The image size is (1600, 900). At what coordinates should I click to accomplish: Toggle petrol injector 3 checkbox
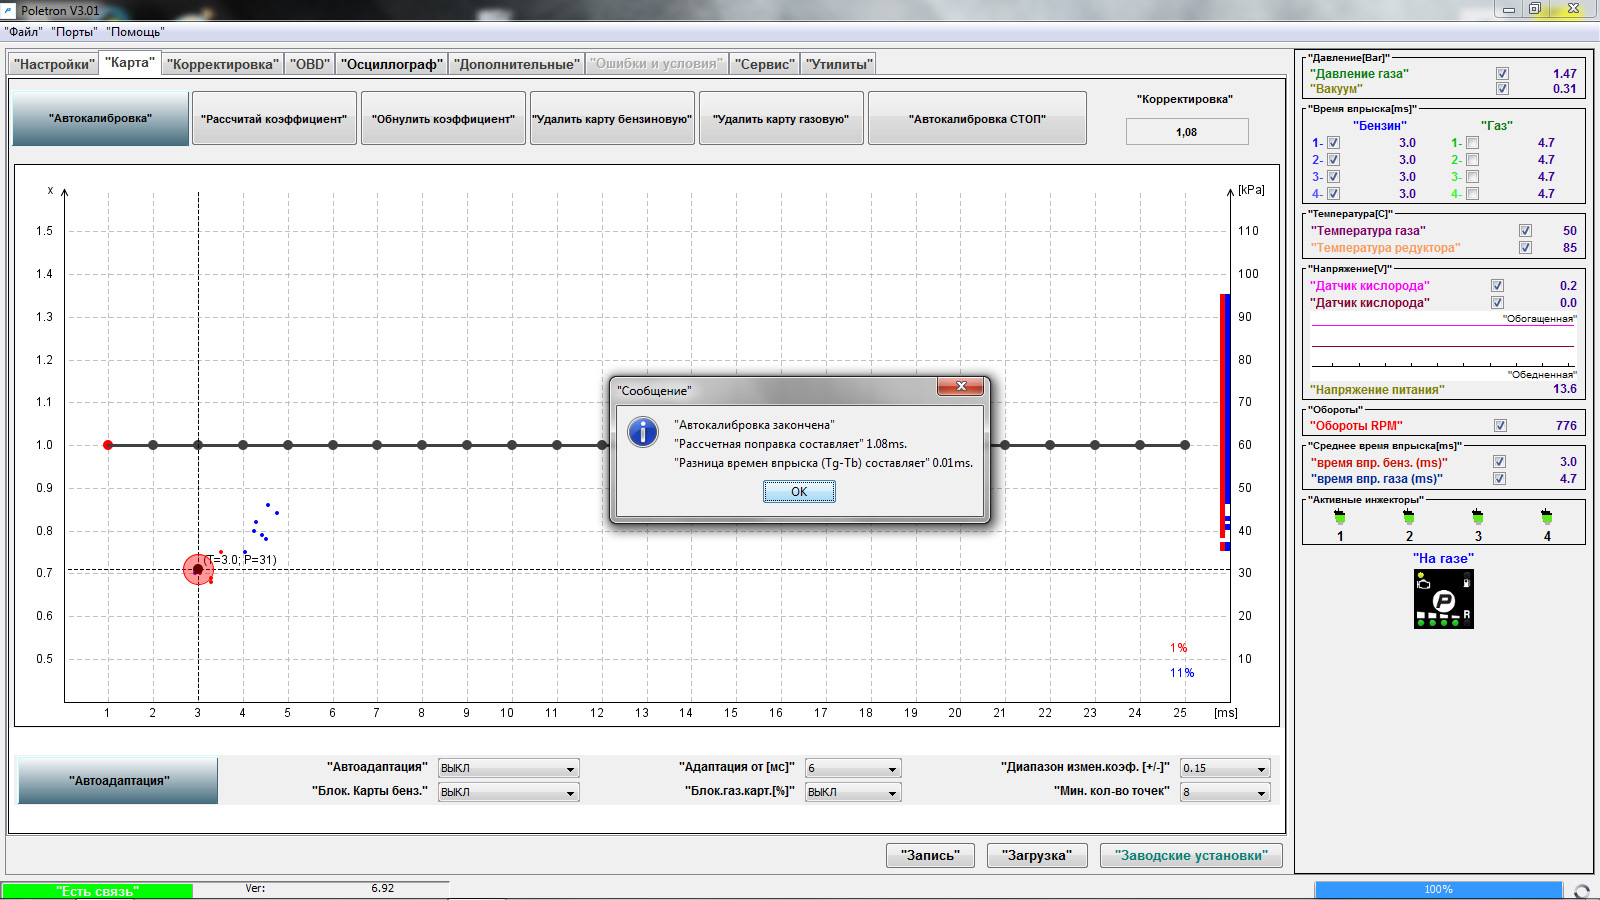(x=1333, y=177)
